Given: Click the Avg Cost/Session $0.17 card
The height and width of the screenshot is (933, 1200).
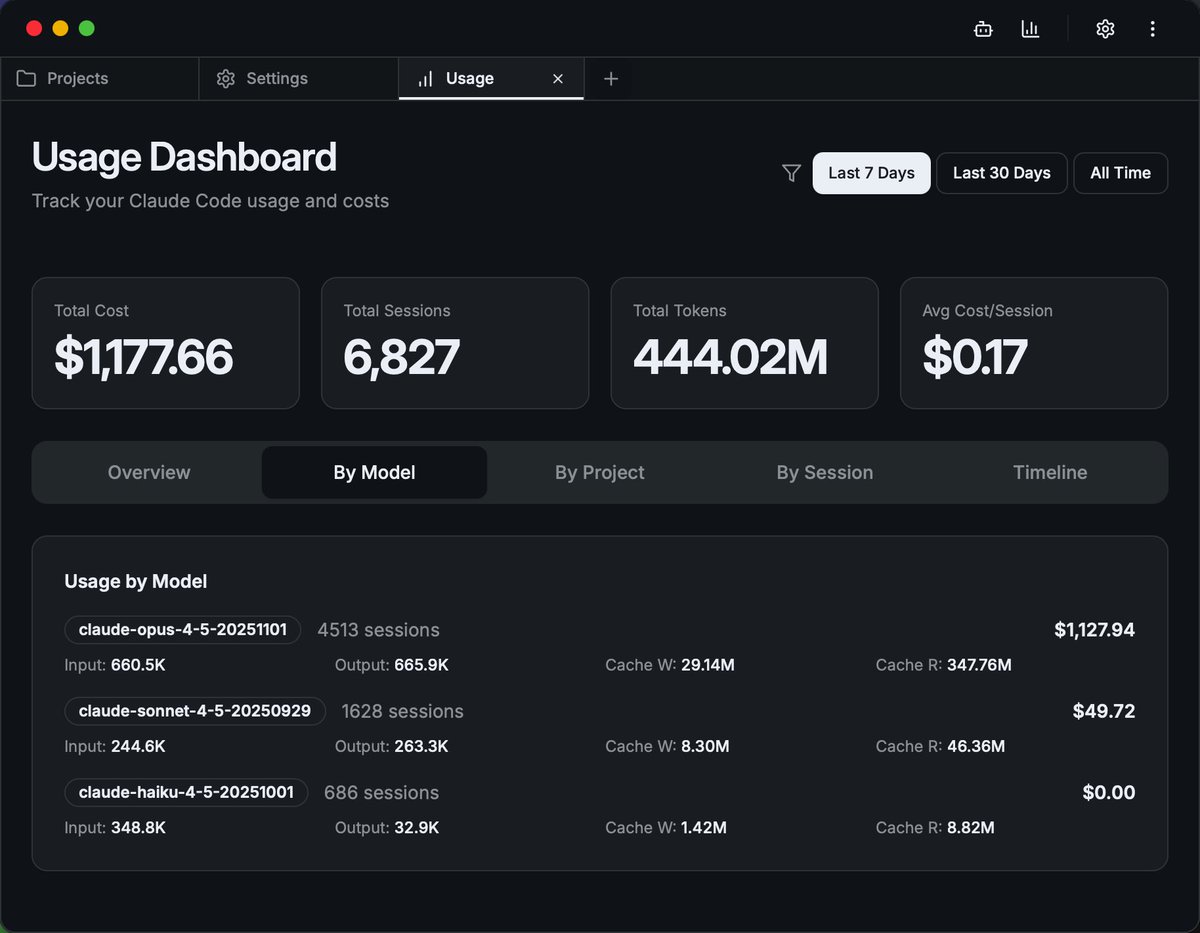Looking at the screenshot, I should coord(1034,343).
